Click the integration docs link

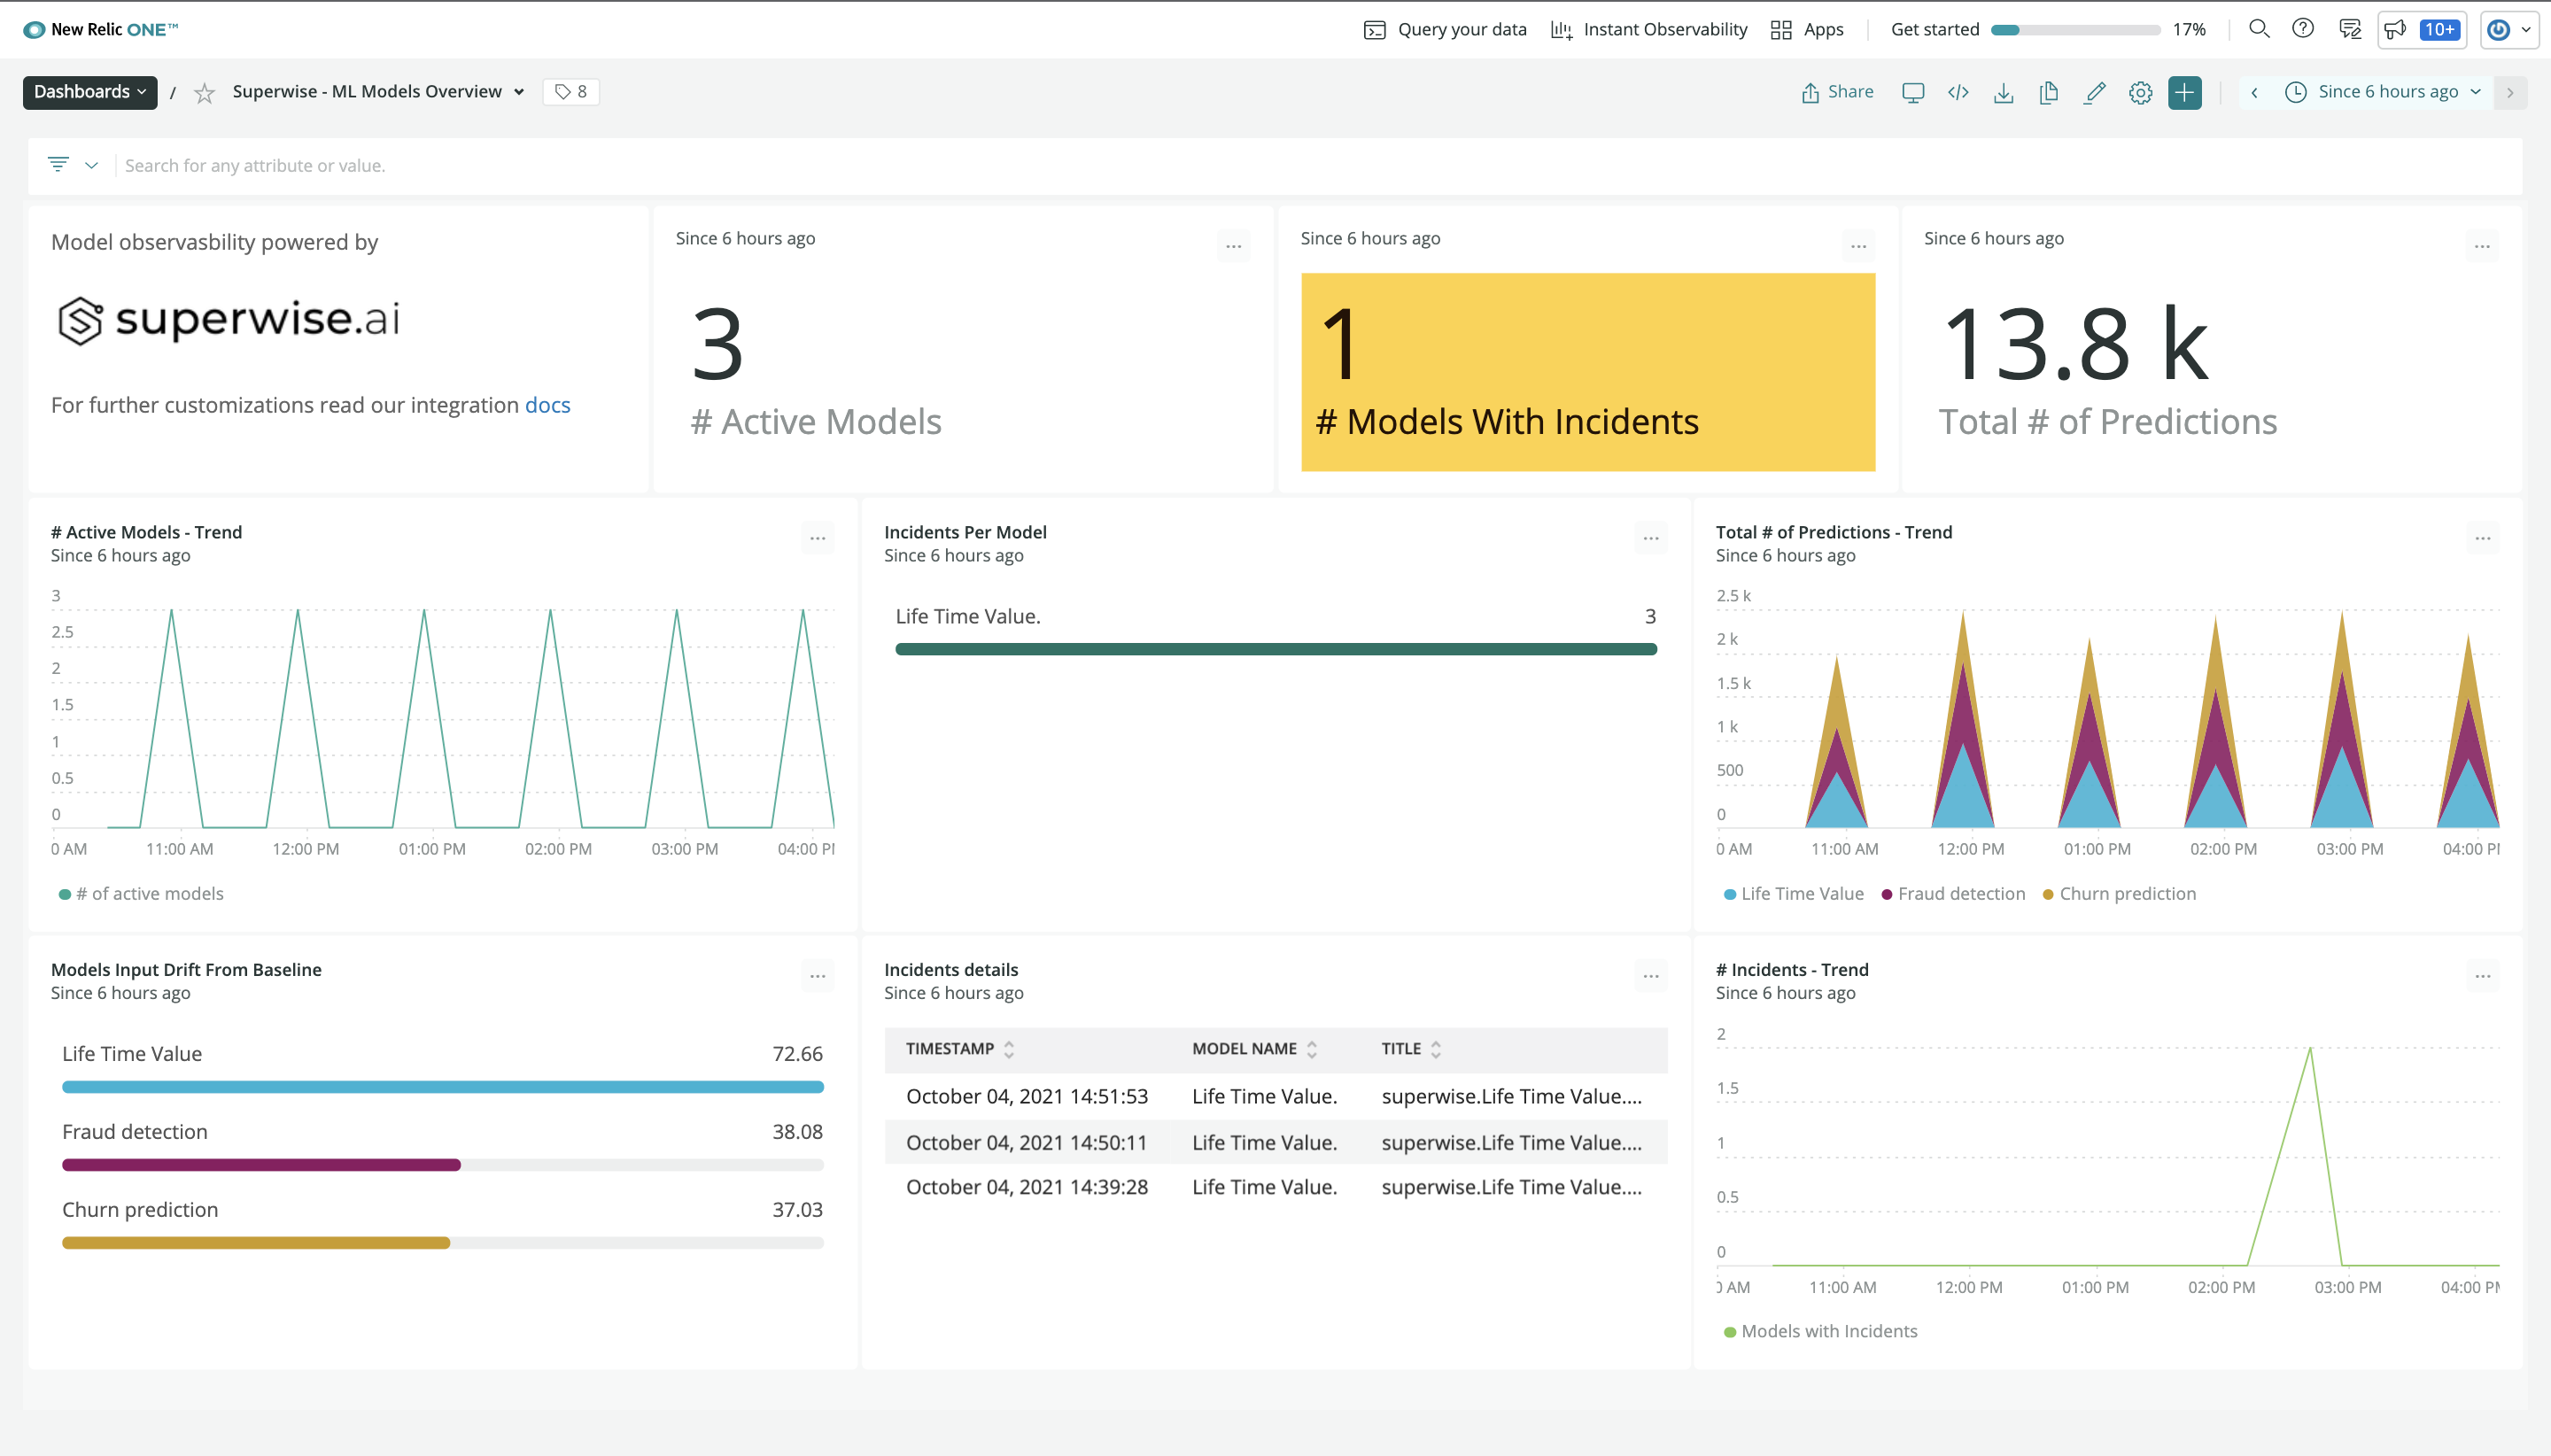pos(547,405)
